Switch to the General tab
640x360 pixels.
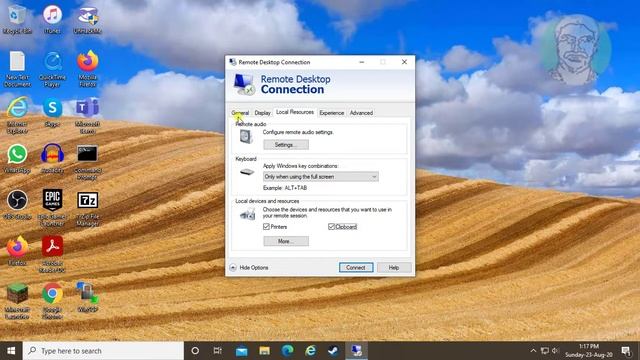[240, 113]
